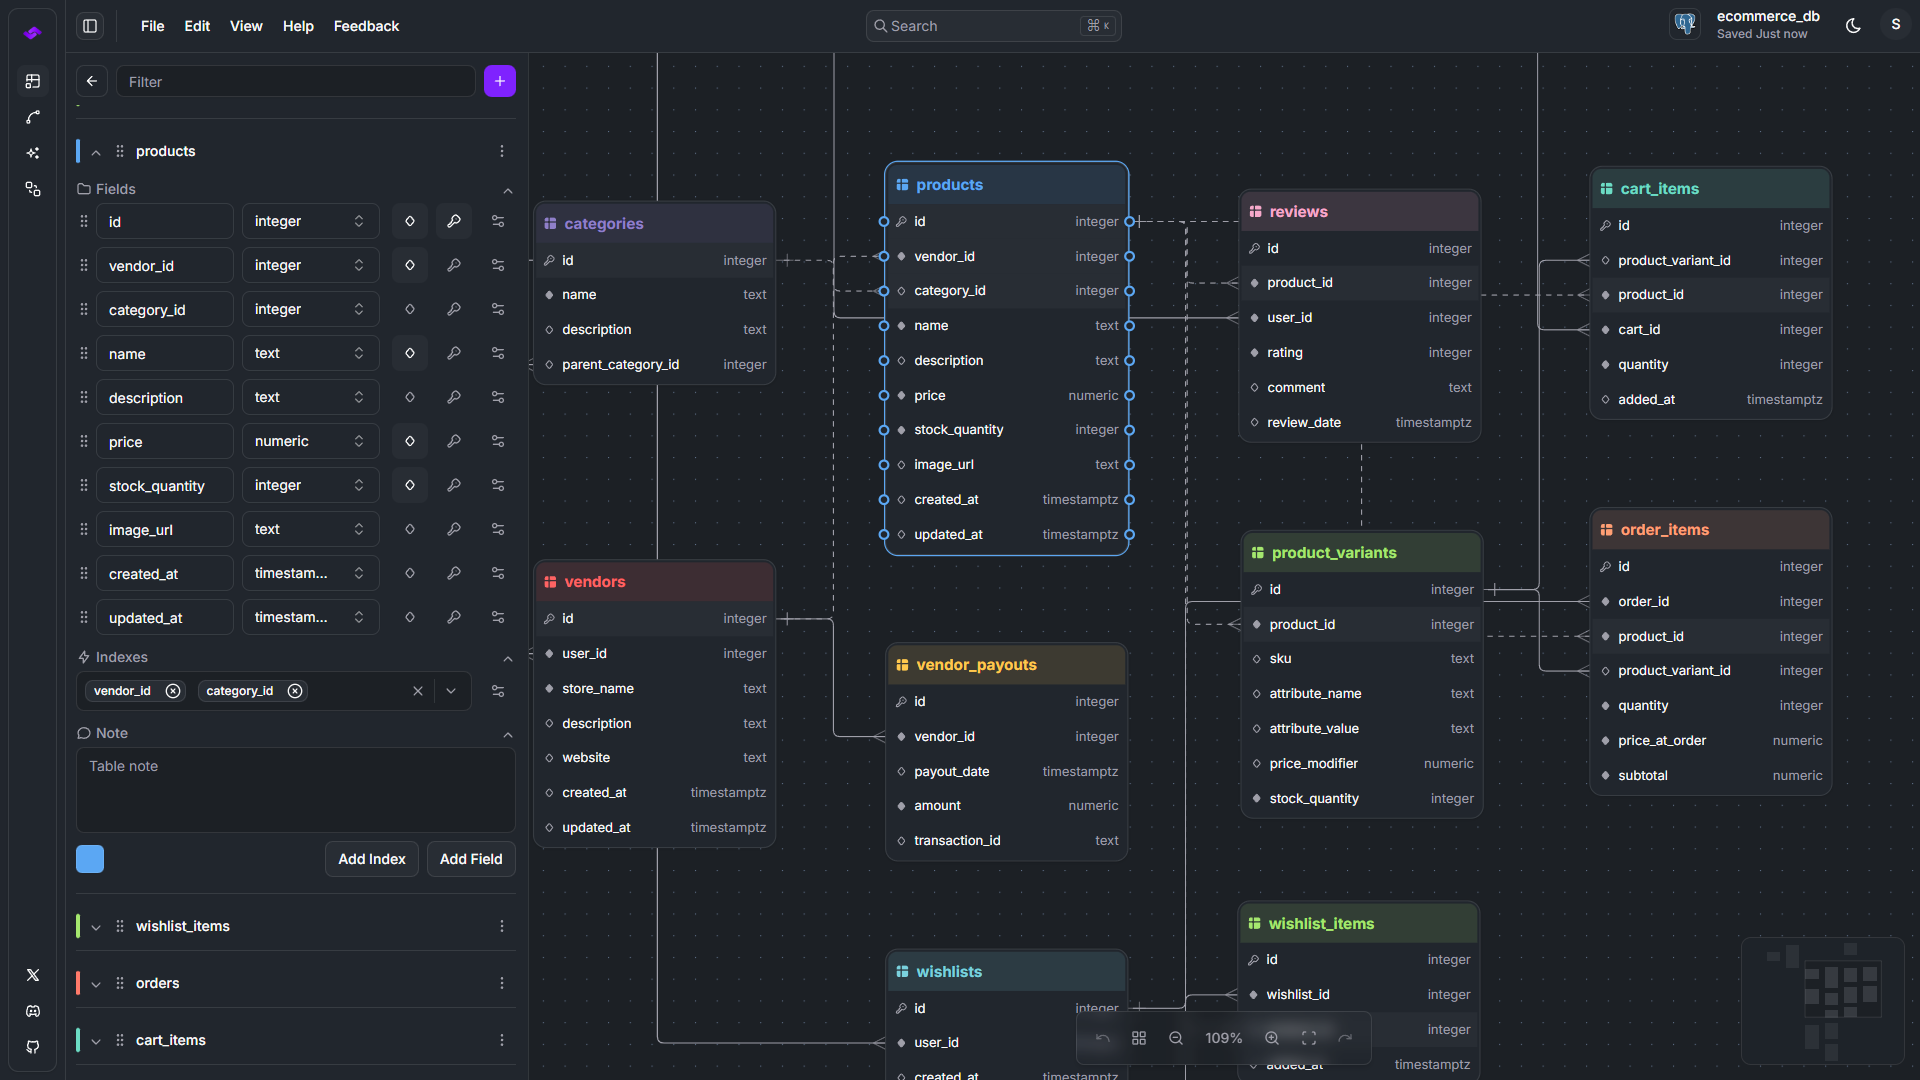Open the Edit menu
This screenshot has width=1920, height=1080.
(197, 26)
